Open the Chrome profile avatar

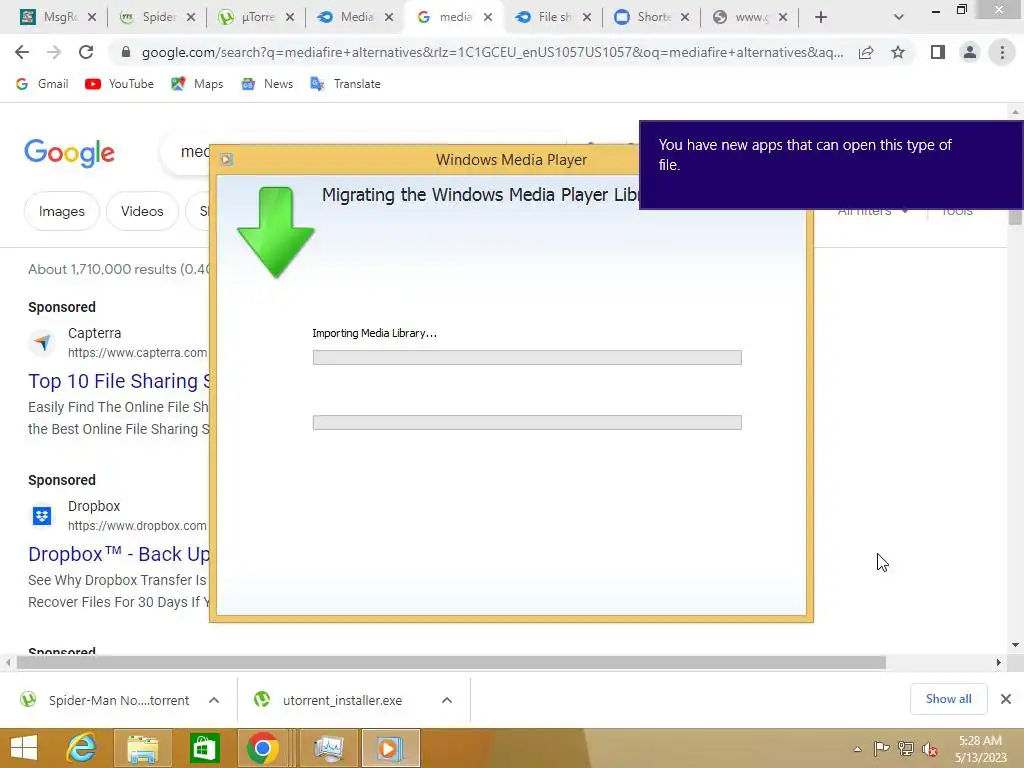pyautogui.click(x=970, y=52)
